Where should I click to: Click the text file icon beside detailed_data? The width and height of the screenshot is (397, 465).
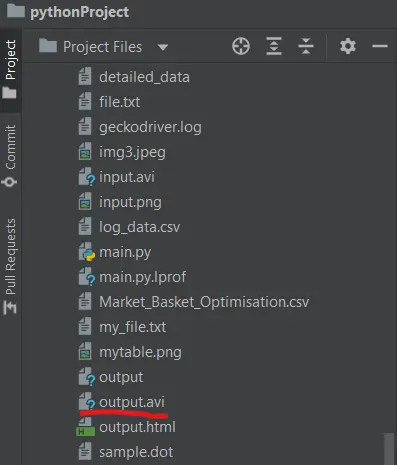pyautogui.click(x=85, y=76)
